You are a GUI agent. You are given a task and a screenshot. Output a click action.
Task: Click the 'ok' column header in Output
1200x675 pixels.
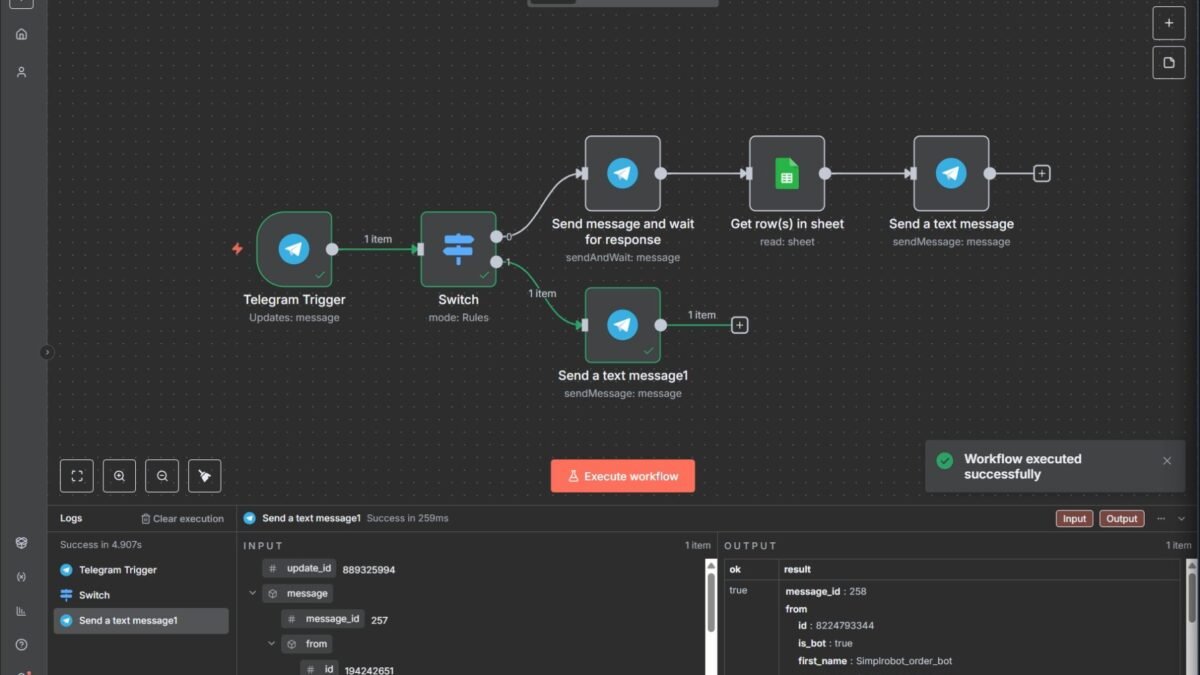pyautogui.click(x=736, y=569)
